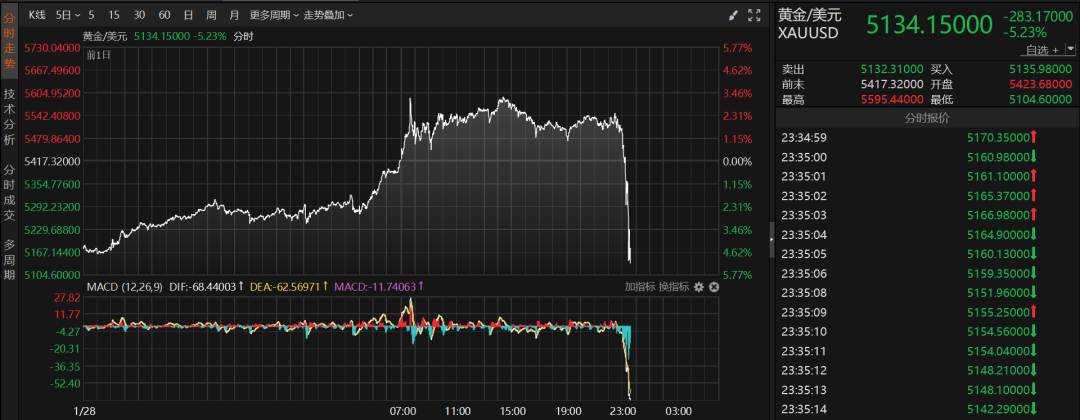Click the 最高 value 5595.44000
Image resolution: width=1080 pixels, height=420 pixels.
tap(892, 100)
